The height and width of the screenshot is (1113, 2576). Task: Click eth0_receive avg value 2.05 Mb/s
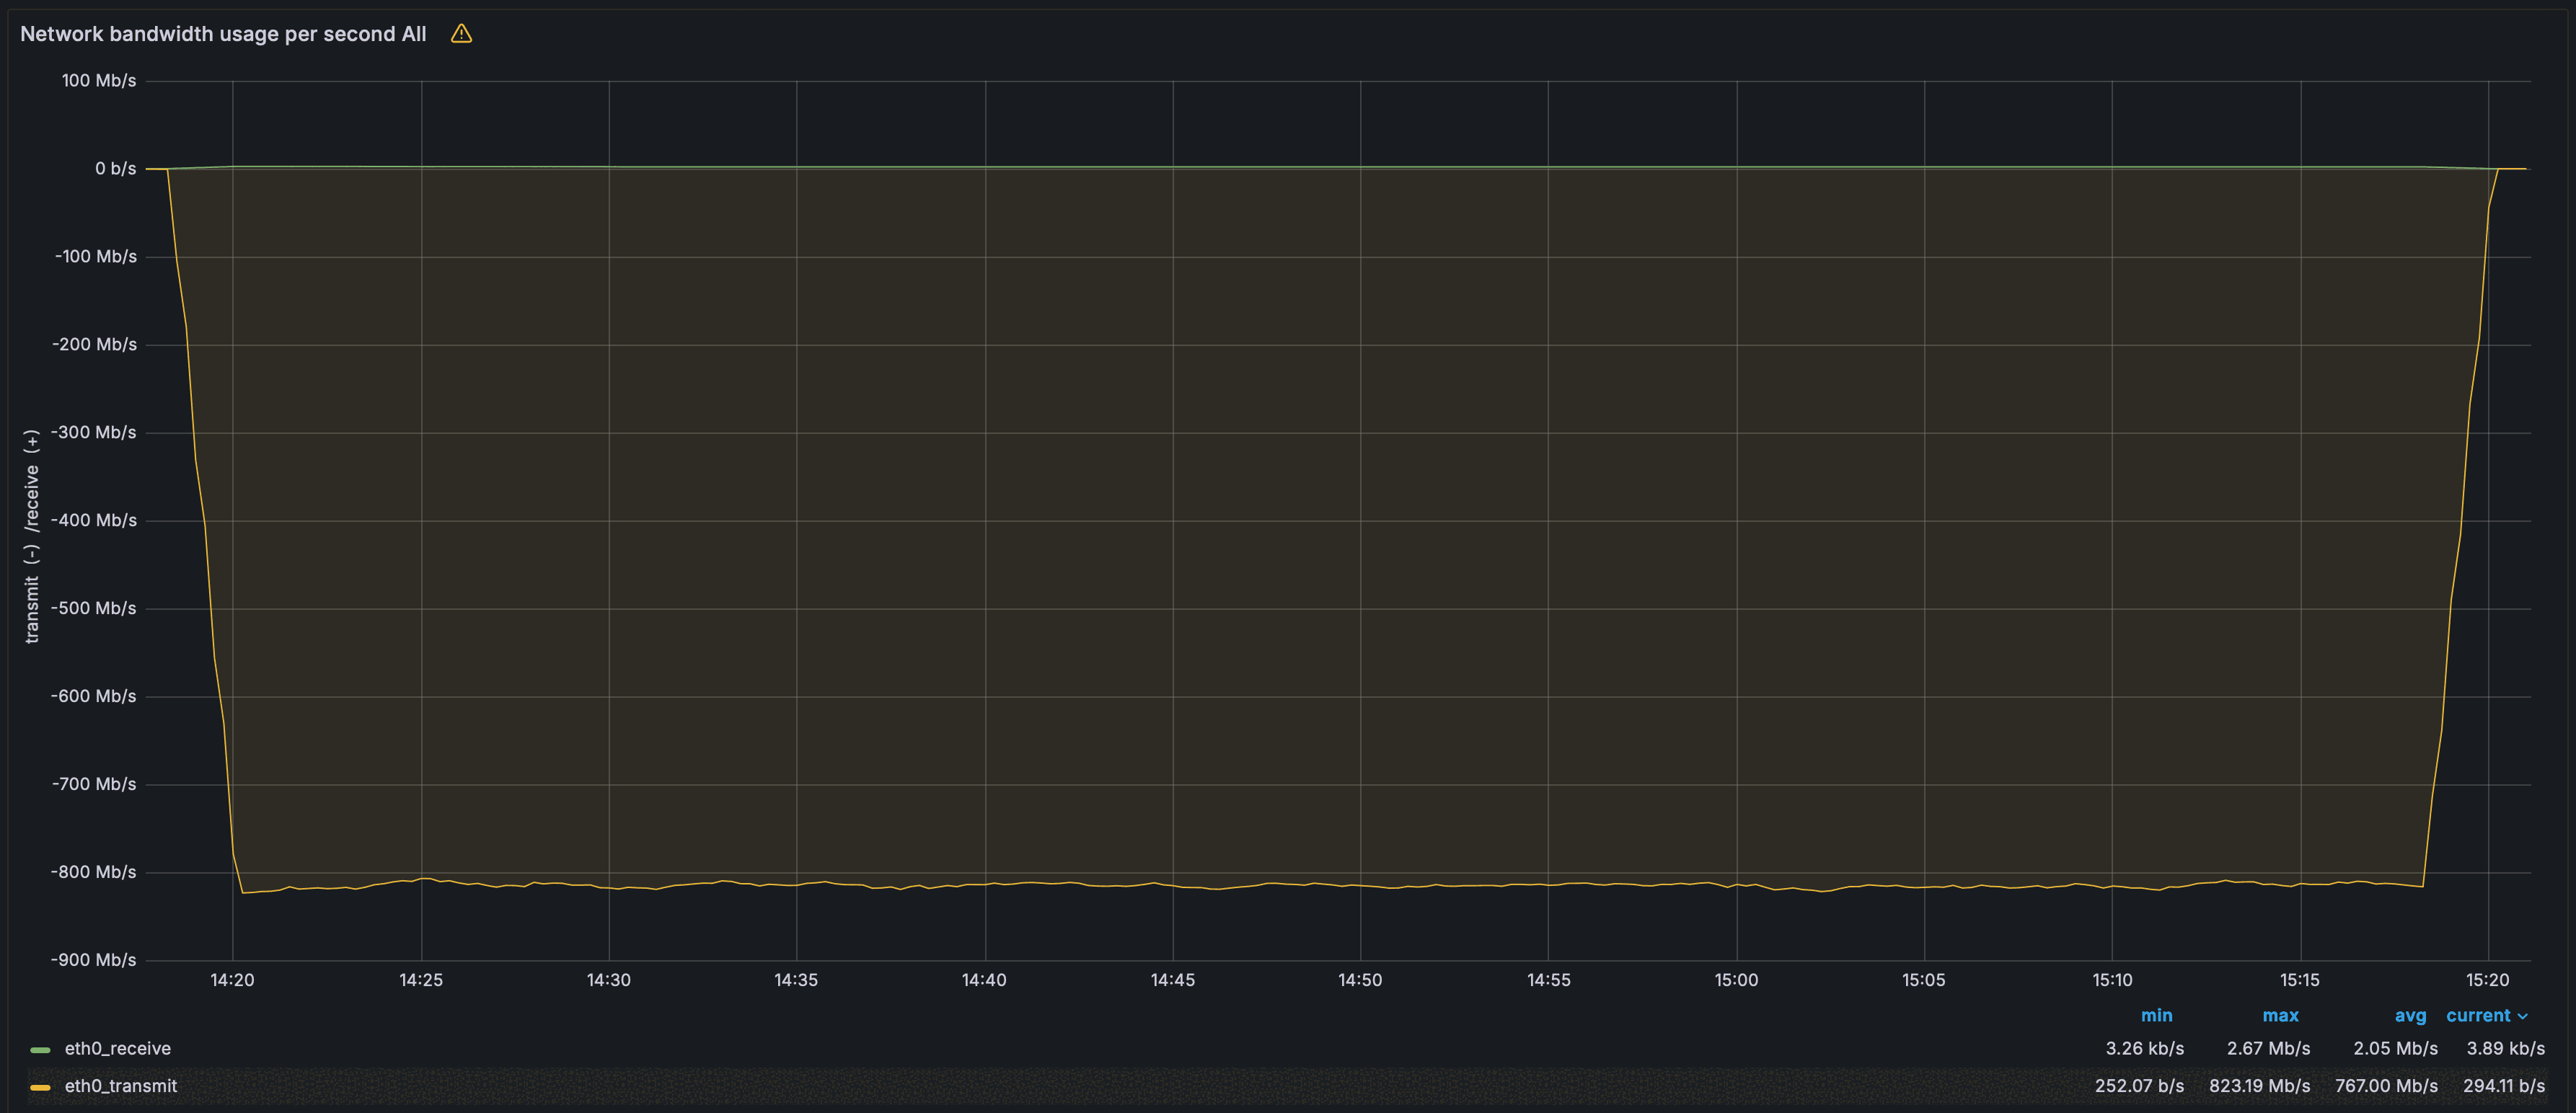coord(2395,1048)
